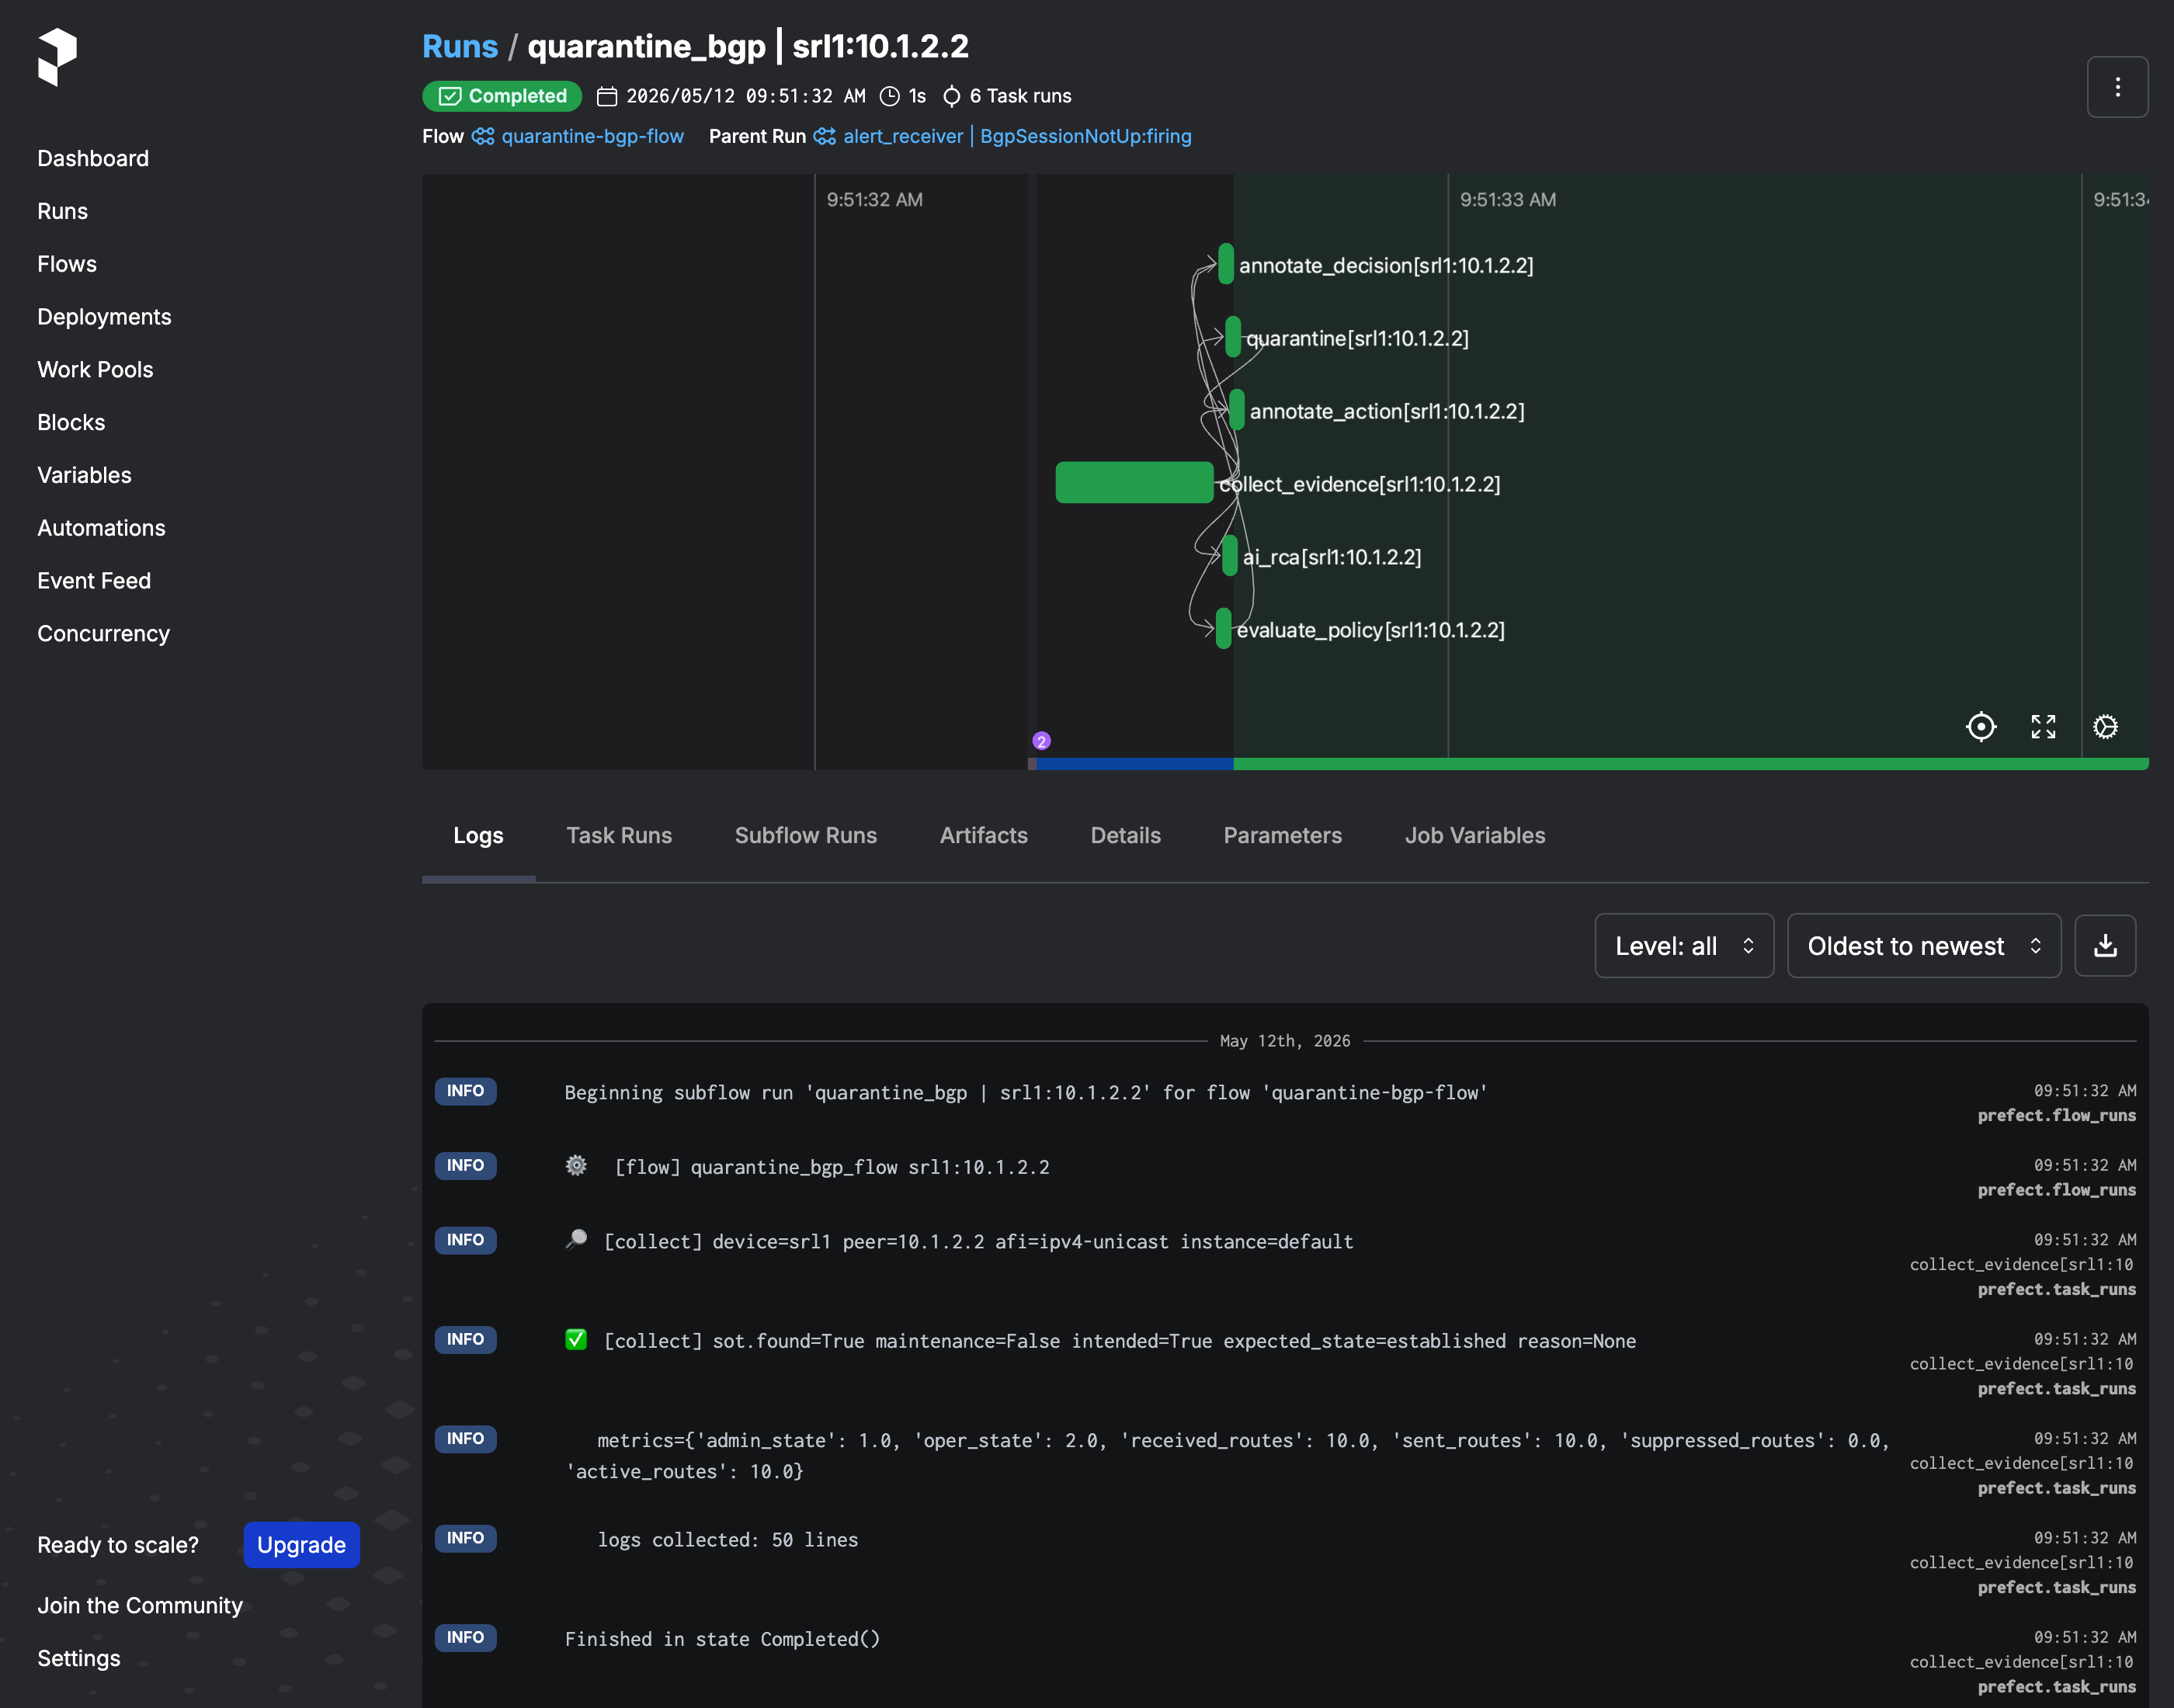Click the green progress bar under the timeline

pos(1690,764)
